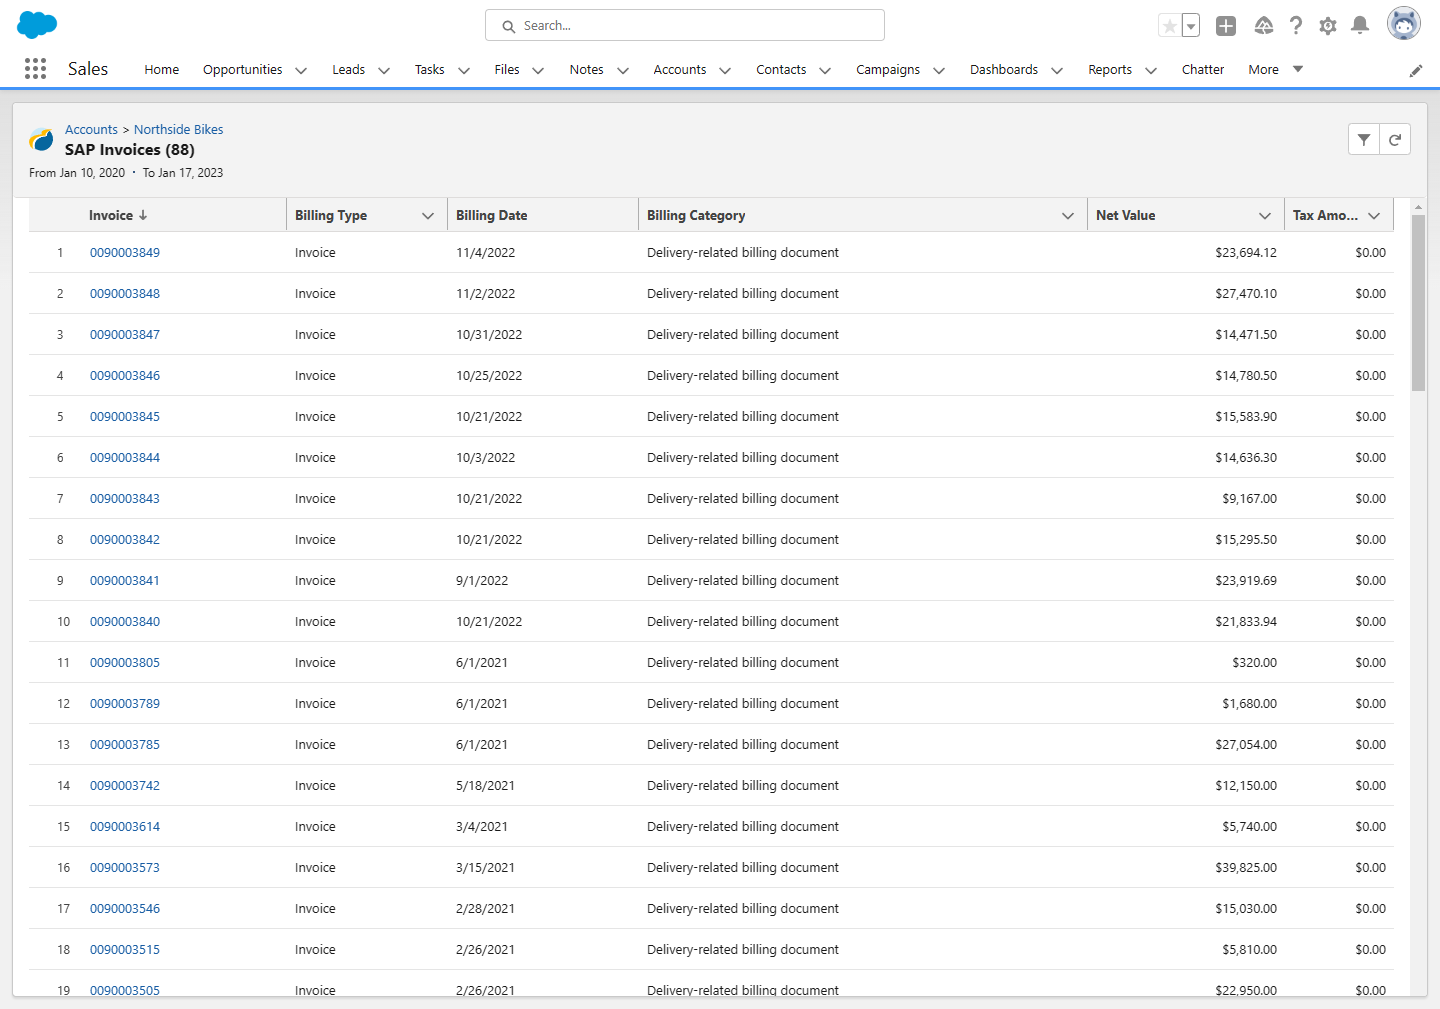Image resolution: width=1440 pixels, height=1009 pixels.
Task: Open invoice 0090003742
Action: coord(125,786)
